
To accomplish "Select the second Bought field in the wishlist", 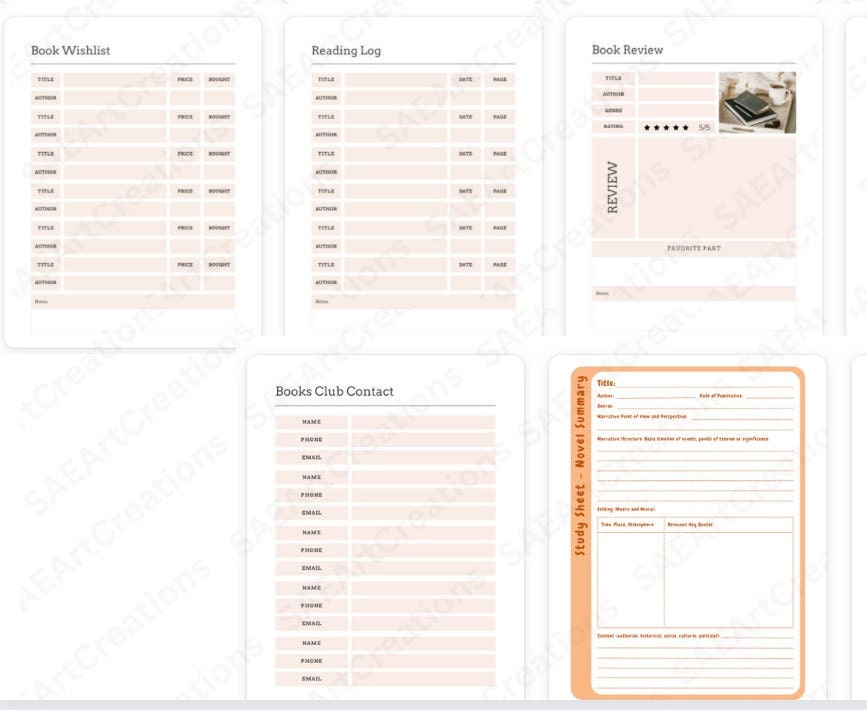I will tap(219, 116).
